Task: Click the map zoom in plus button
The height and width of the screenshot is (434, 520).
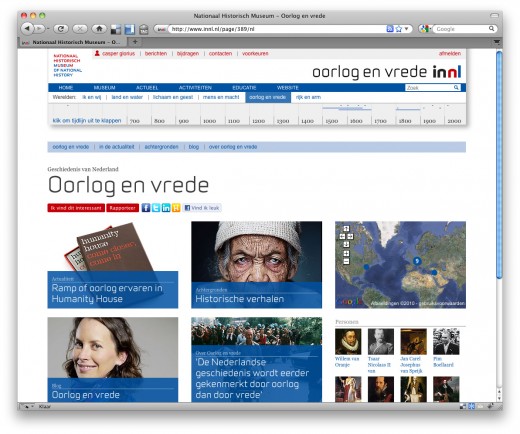Action: pos(346,254)
